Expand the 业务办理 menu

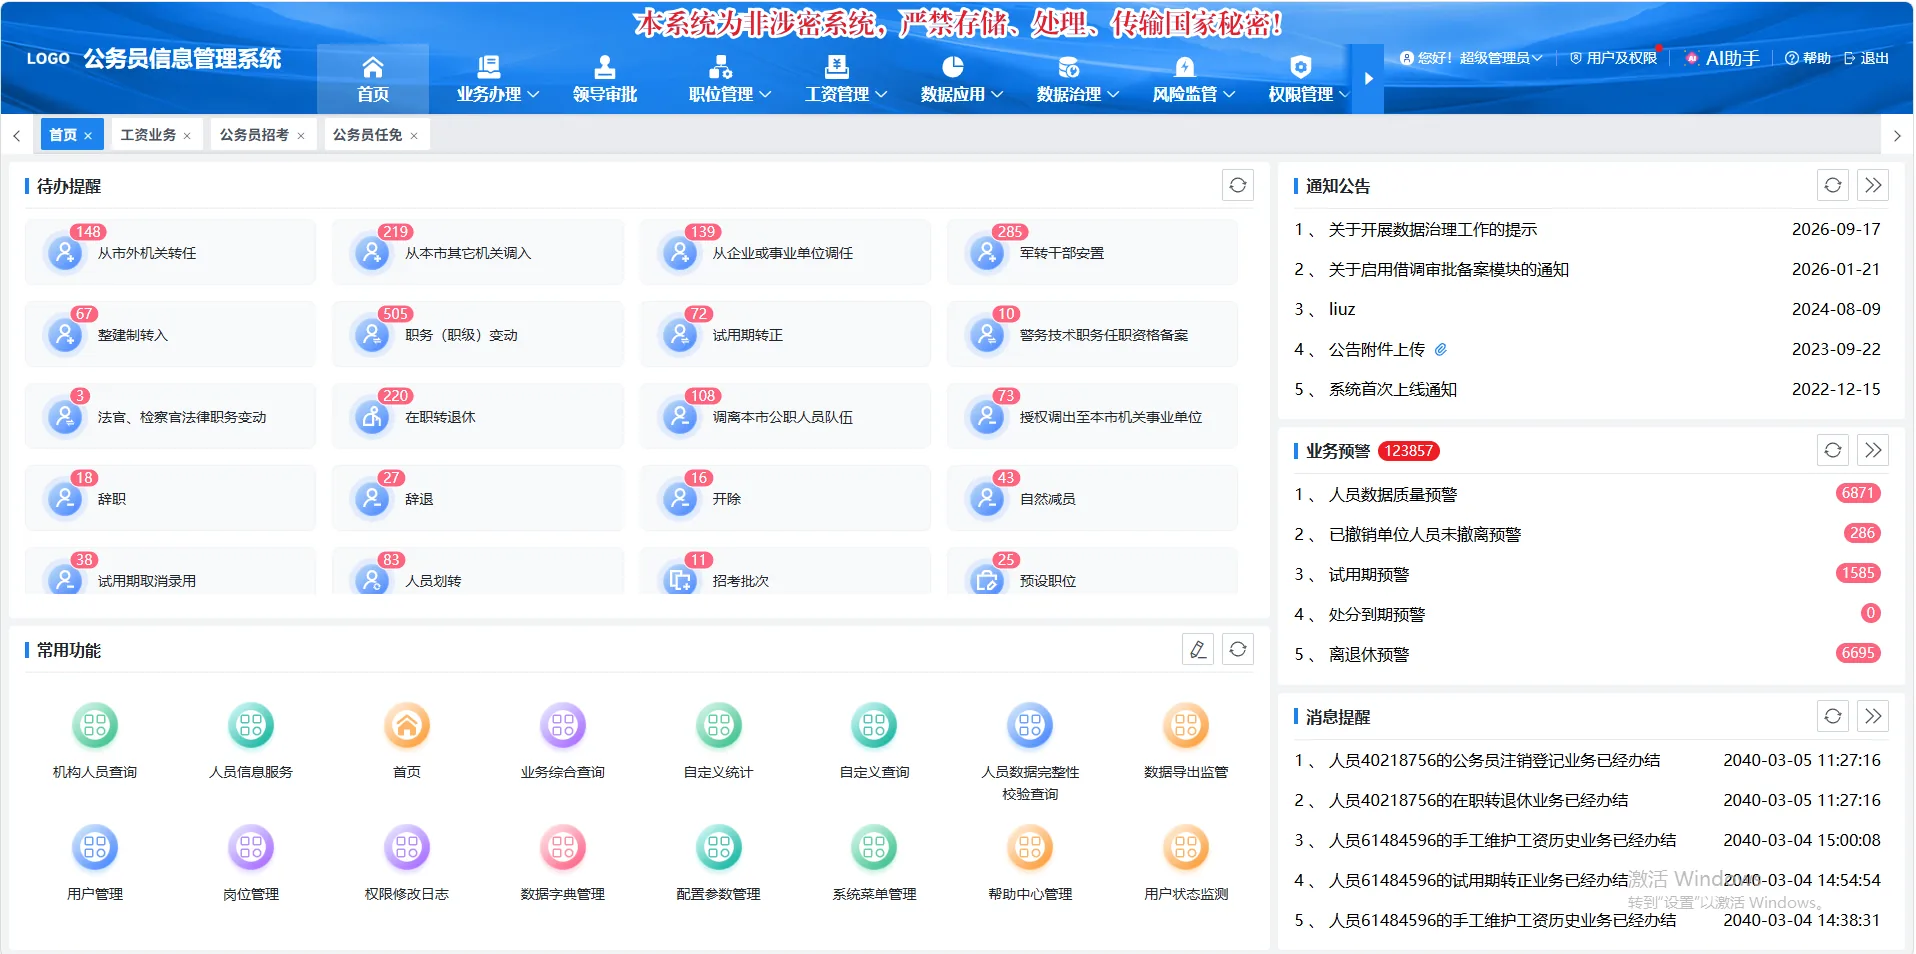click(x=498, y=79)
